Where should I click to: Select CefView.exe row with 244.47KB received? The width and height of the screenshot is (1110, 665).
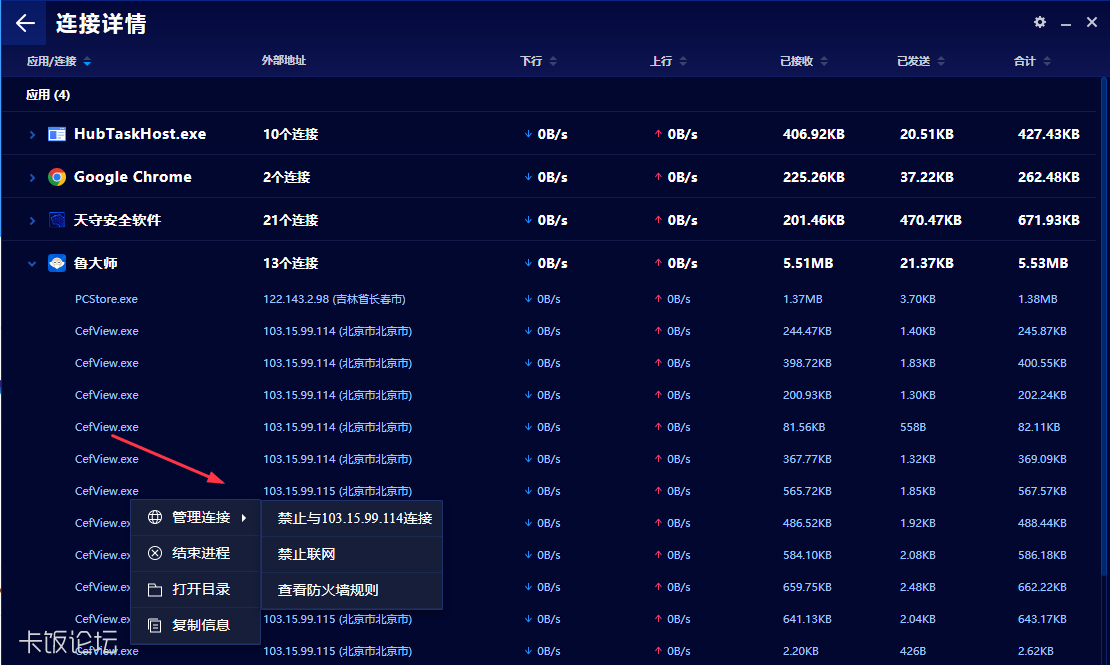point(549,331)
